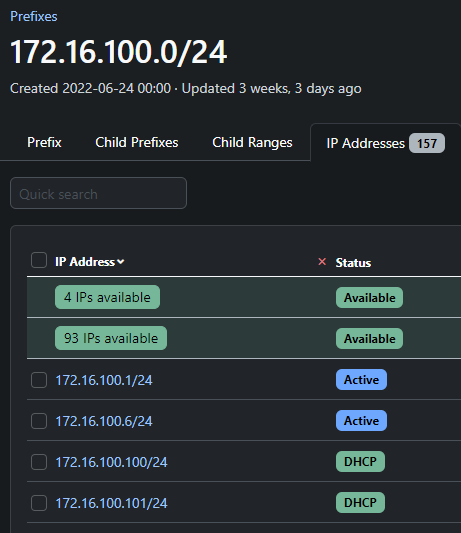
Task: Click the 157 count badge
Action: pyautogui.click(x=427, y=143)
